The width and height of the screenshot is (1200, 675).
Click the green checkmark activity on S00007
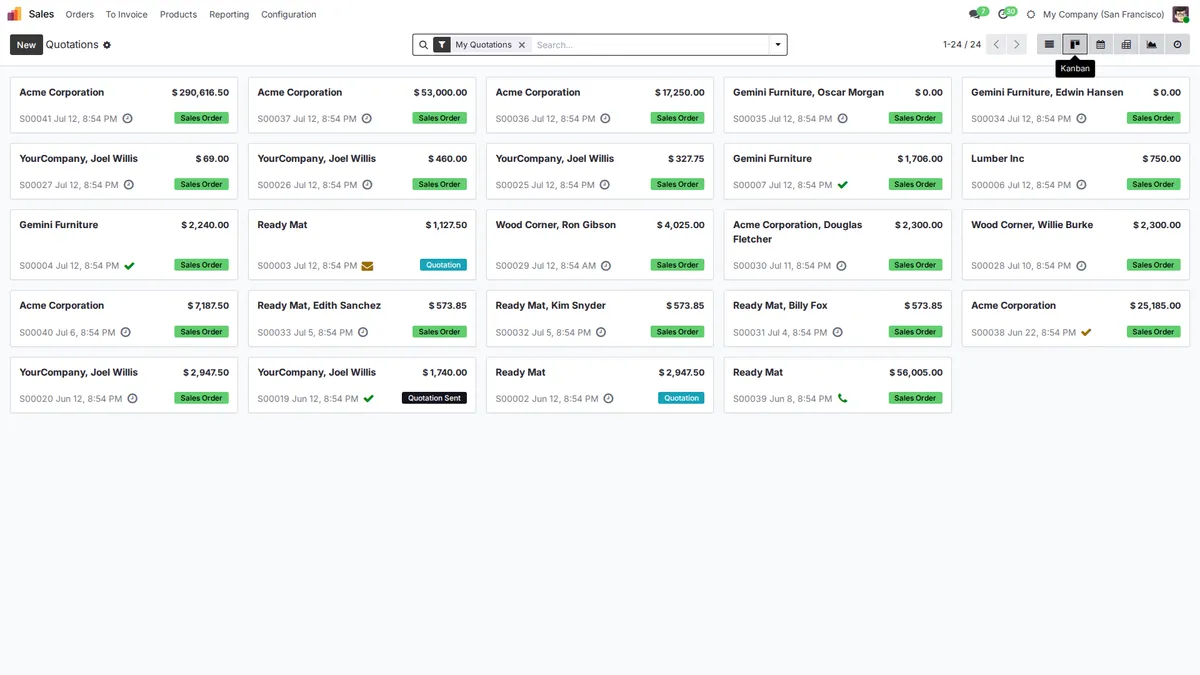tap(842, 185)
